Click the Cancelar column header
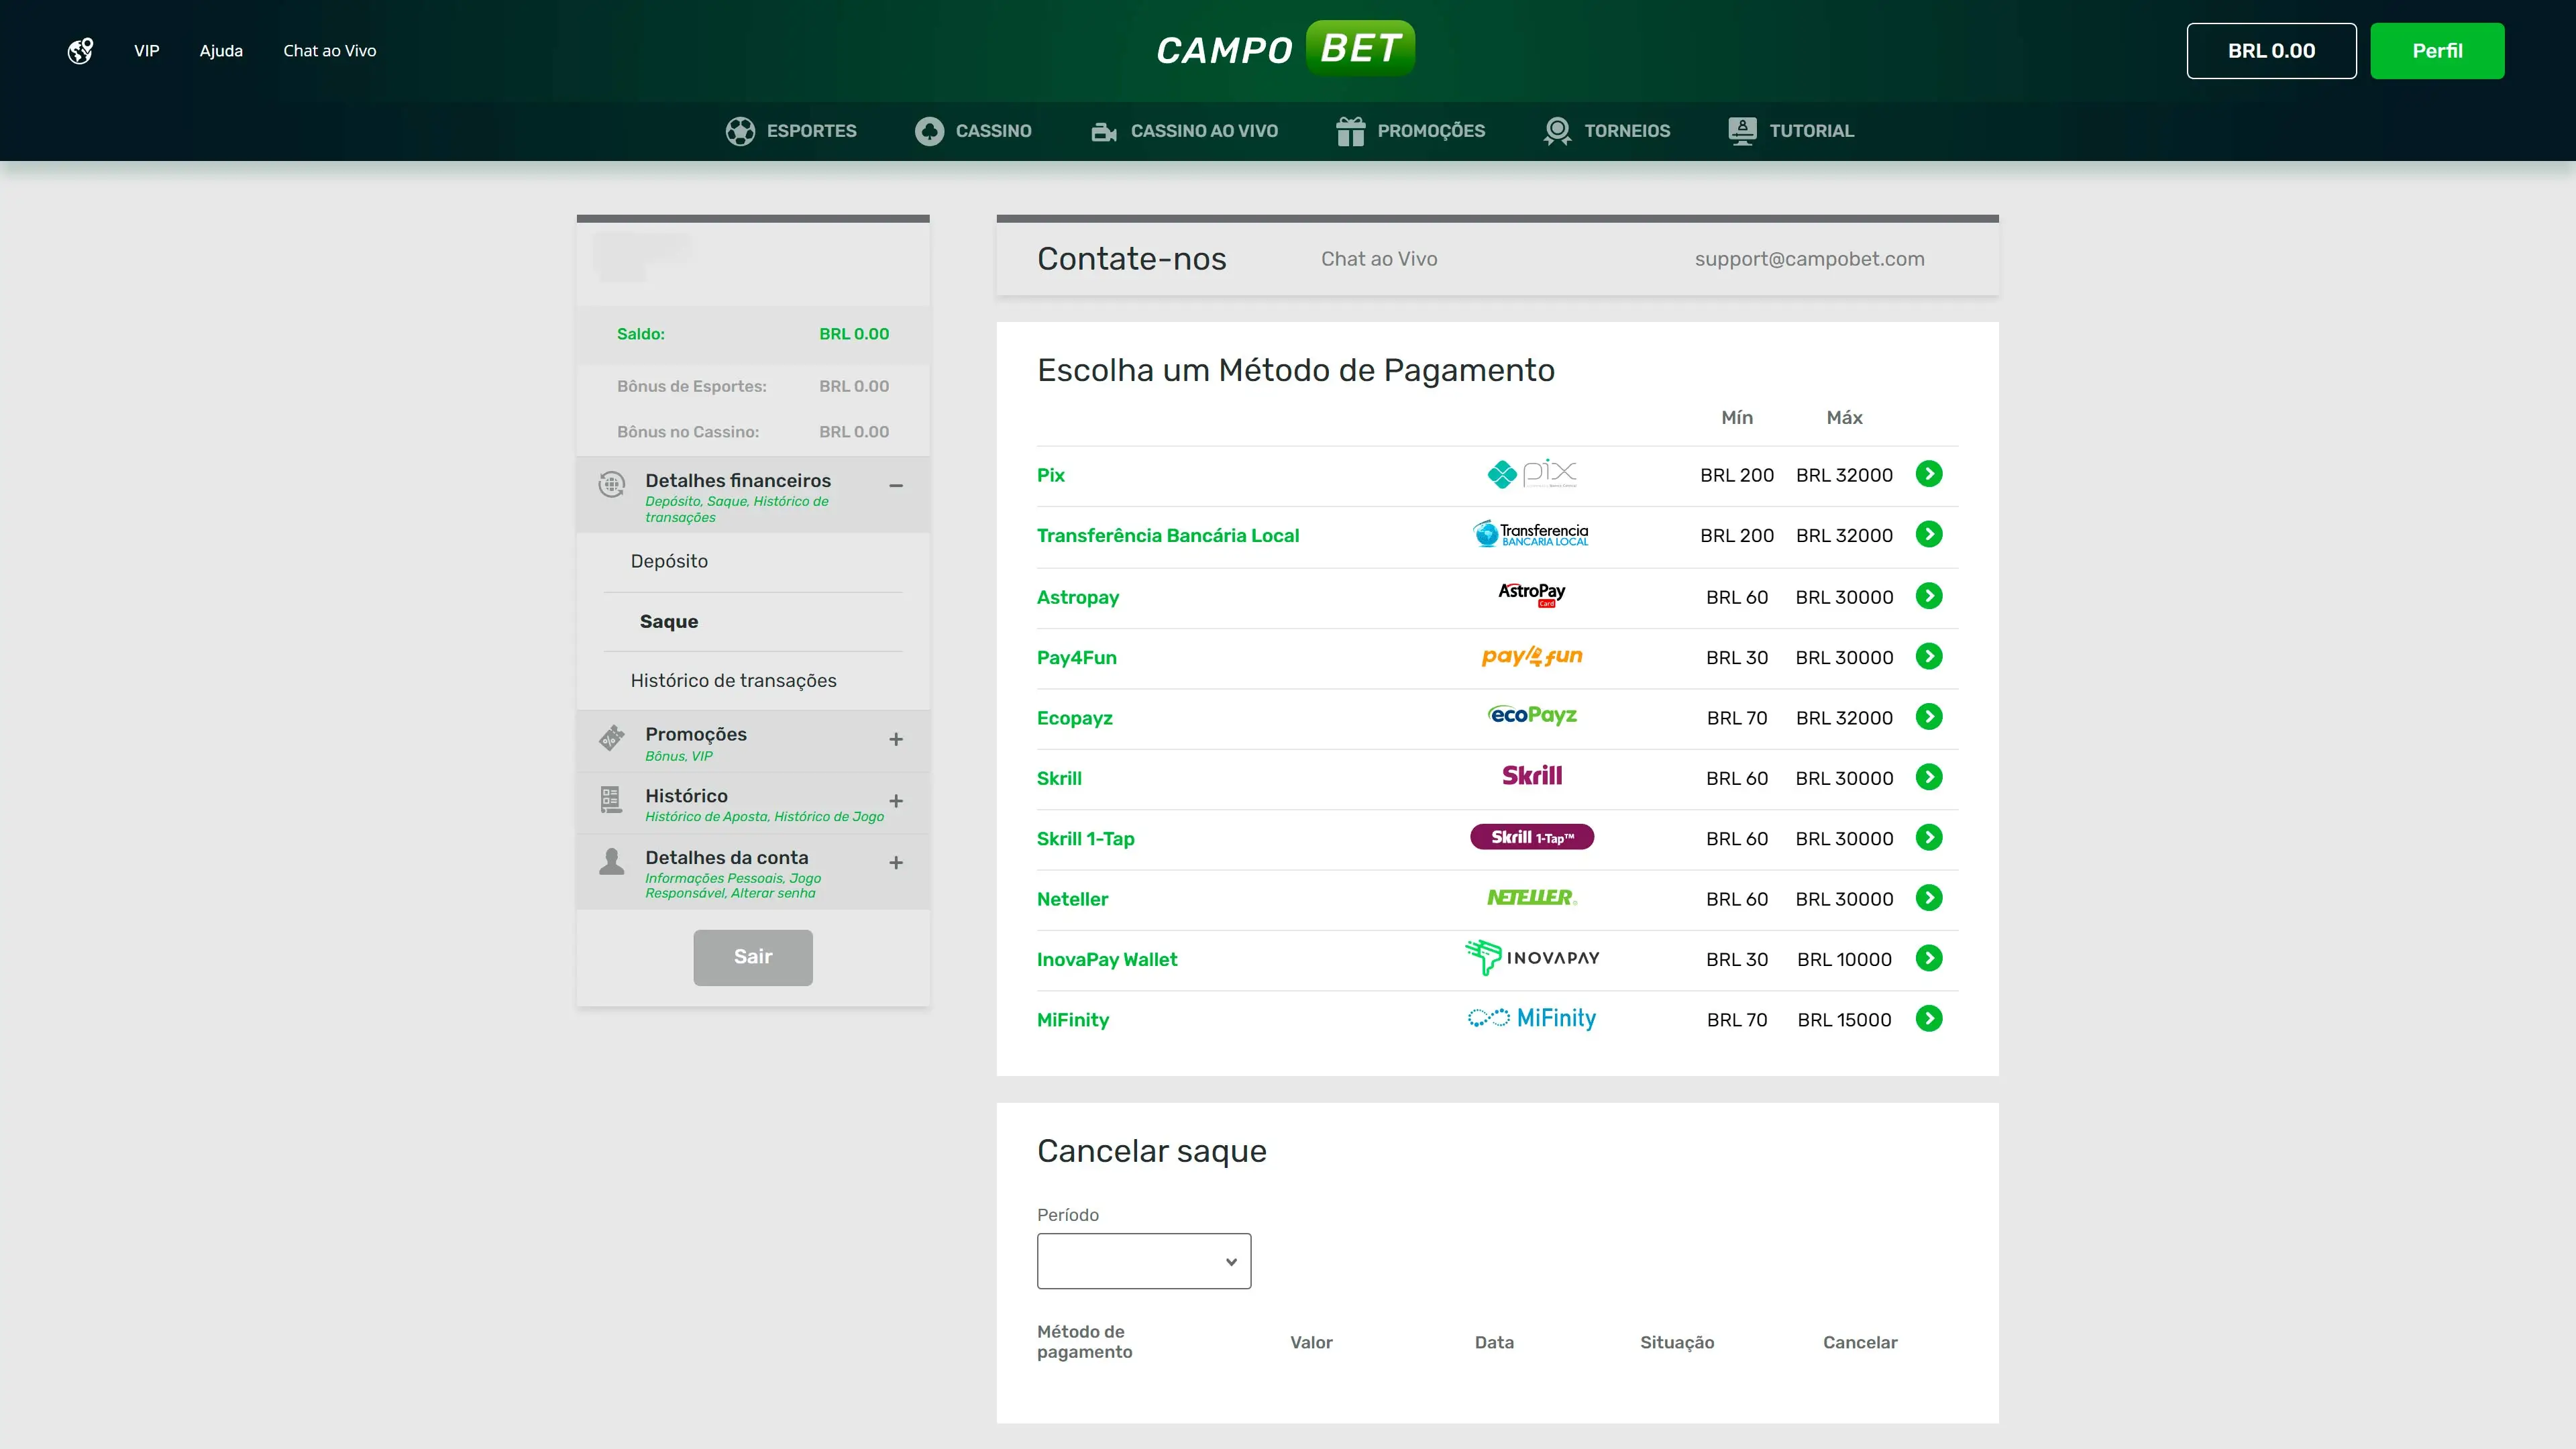 (1860, 1342)
